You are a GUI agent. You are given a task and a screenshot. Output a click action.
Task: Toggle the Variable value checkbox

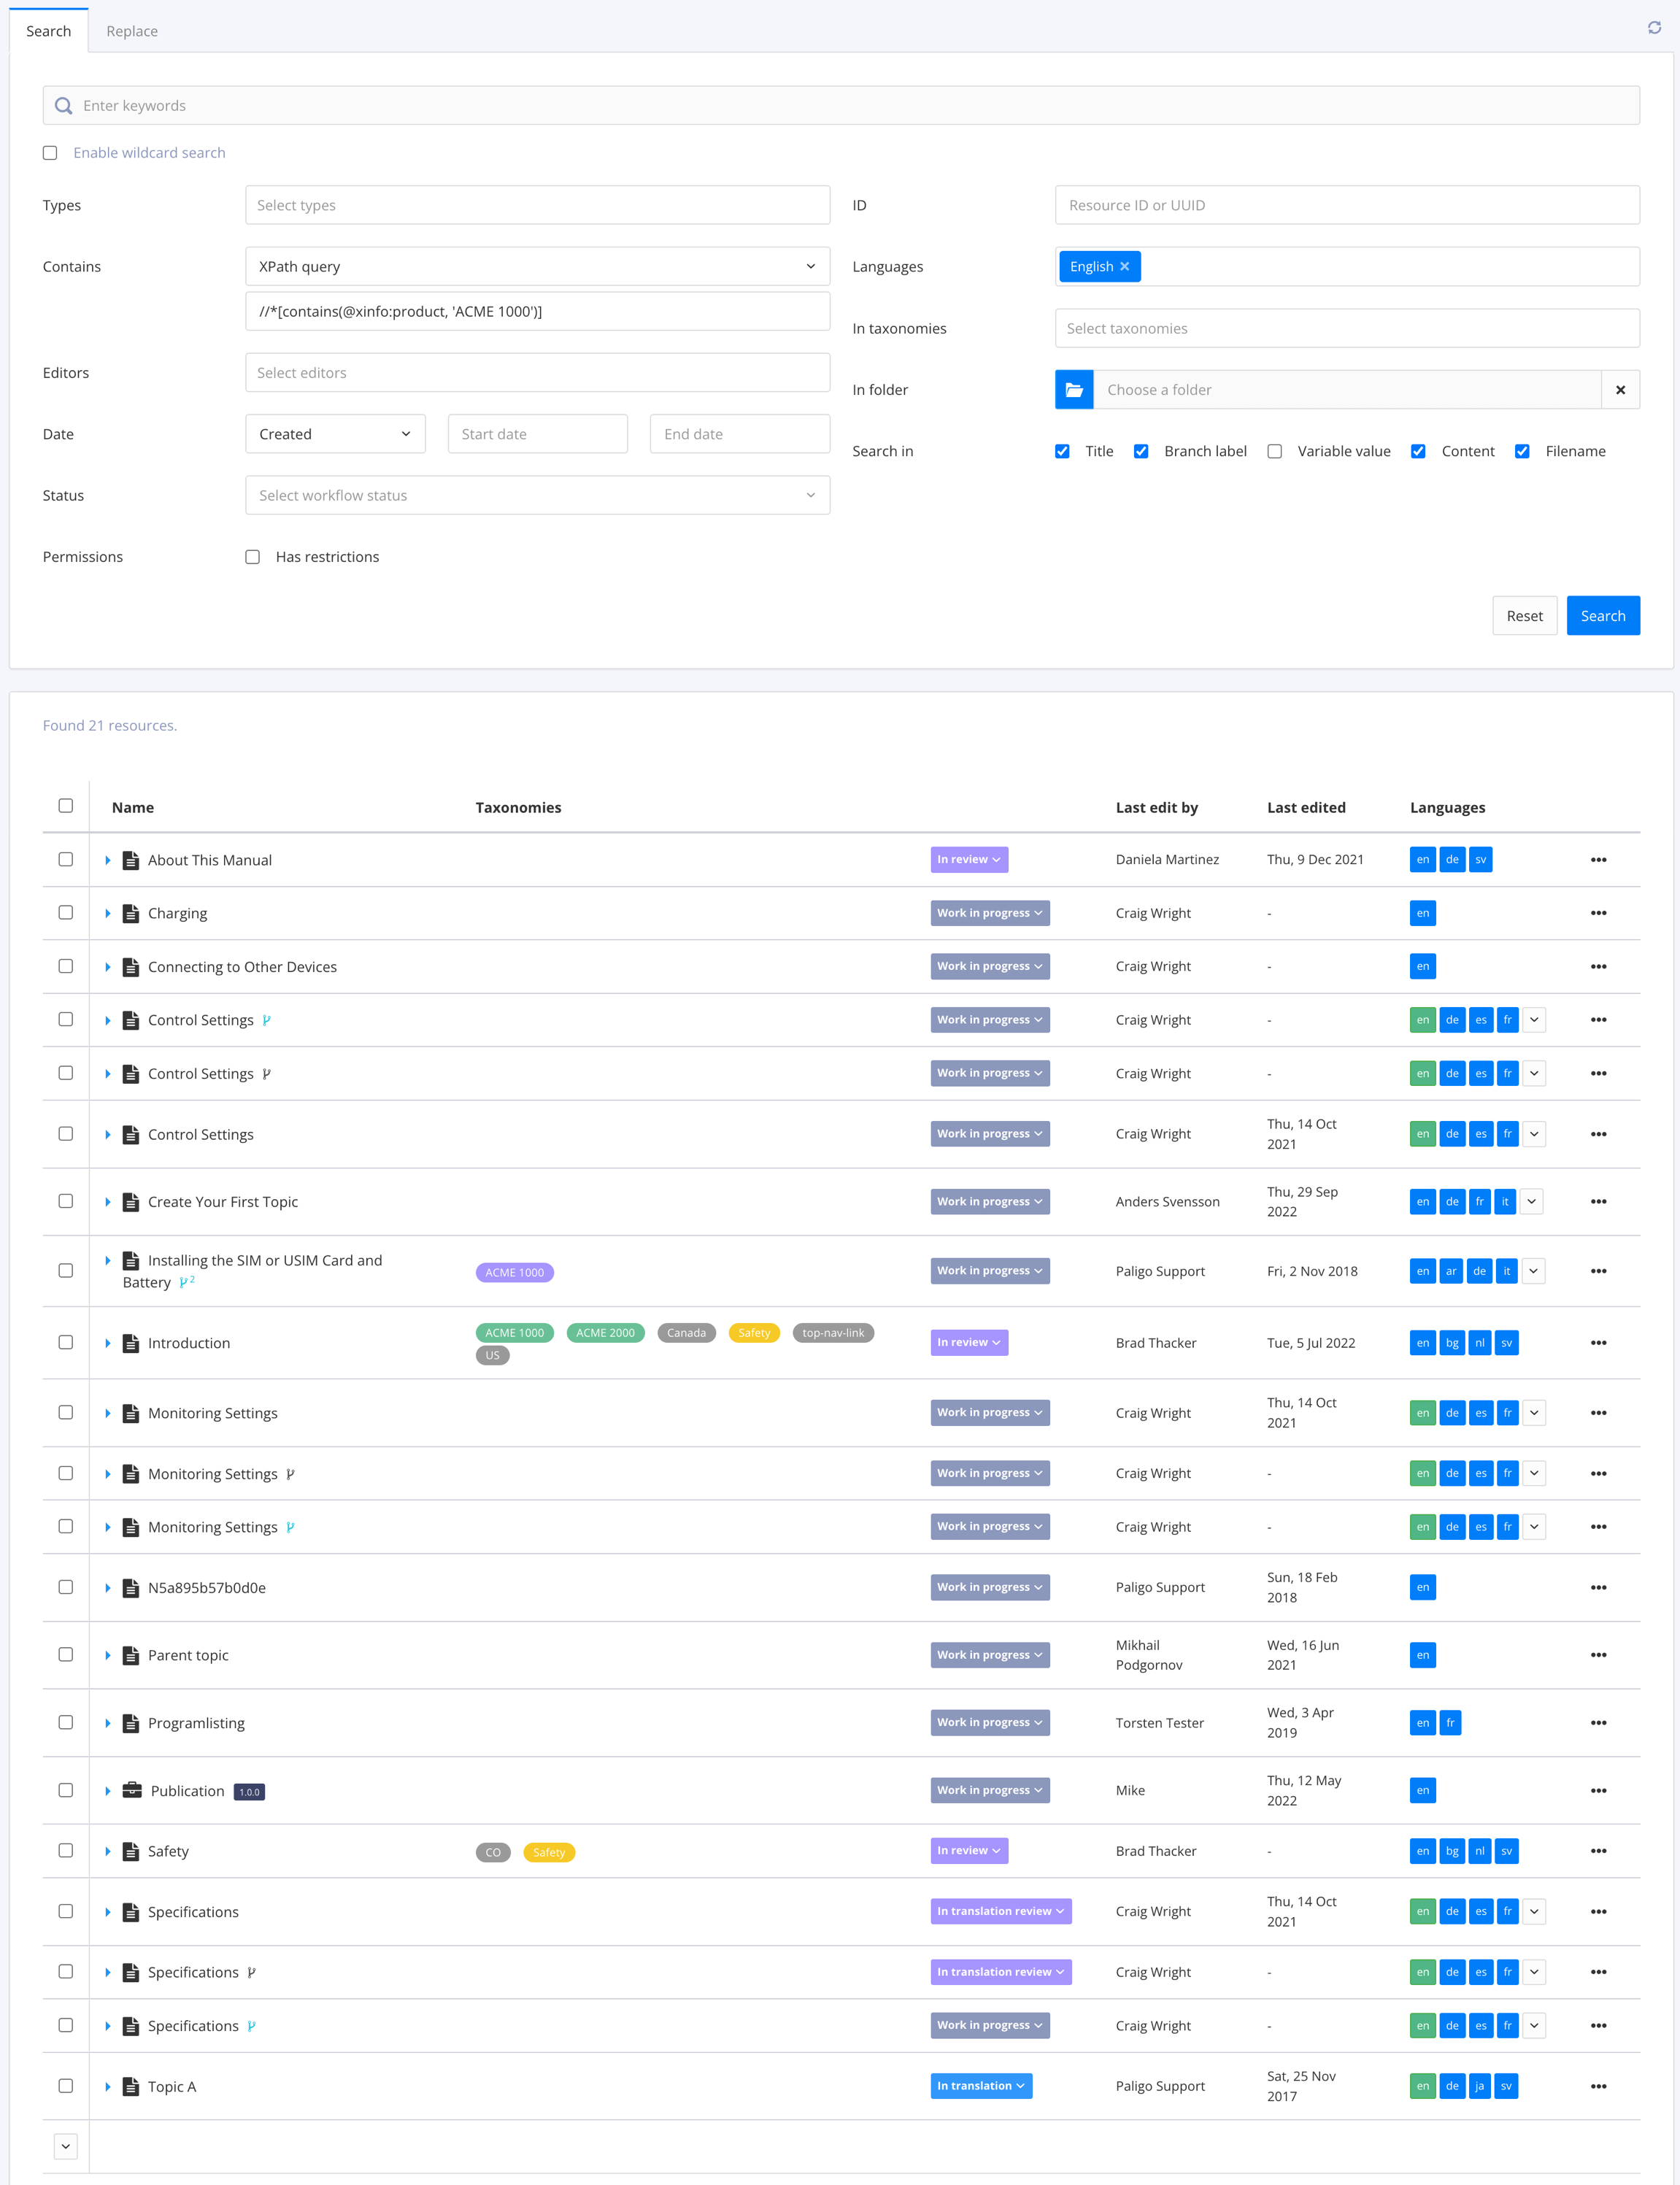(x=1274, y=451)
